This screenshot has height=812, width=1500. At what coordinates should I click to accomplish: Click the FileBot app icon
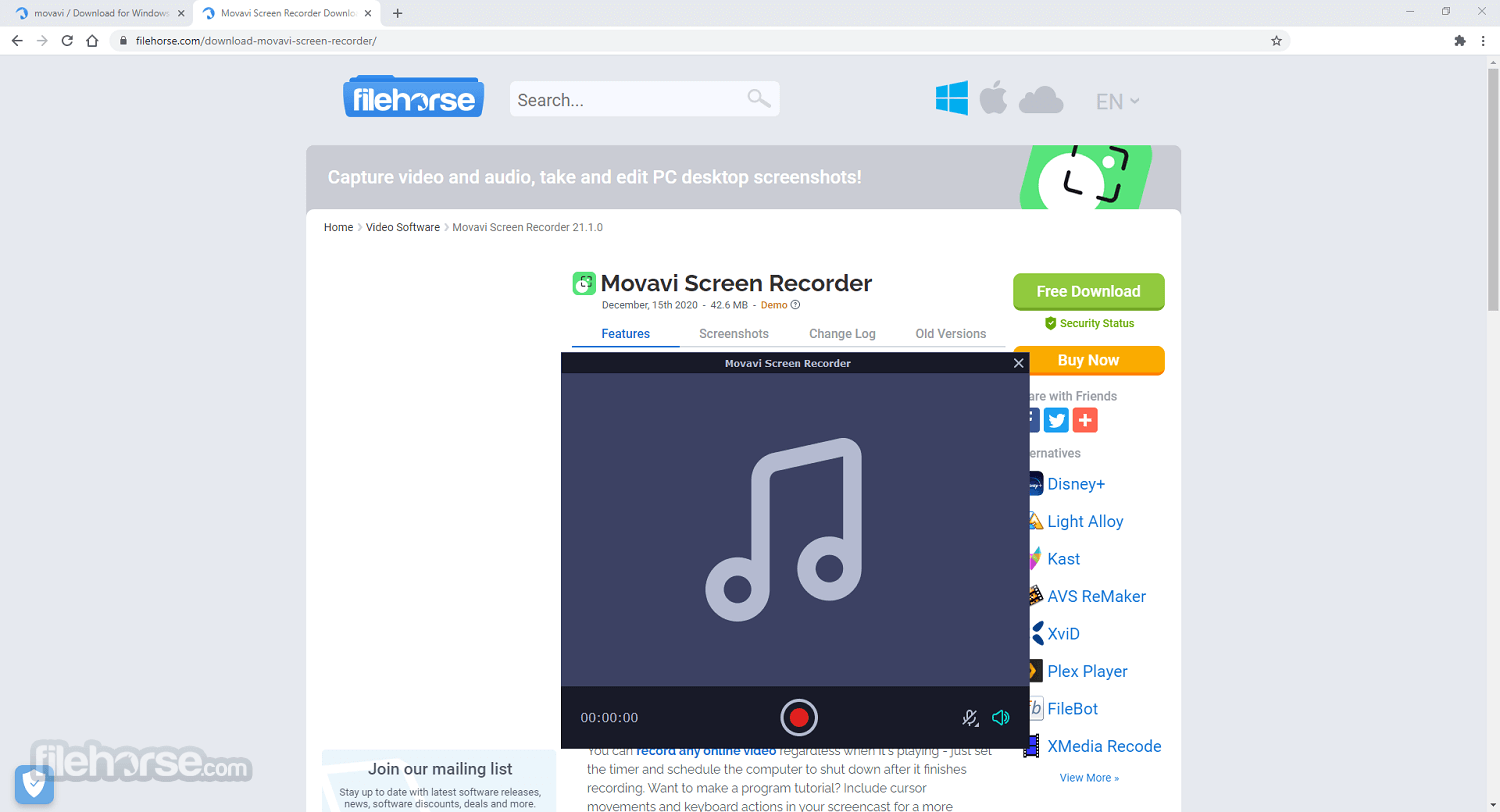tap(1036, 709)
